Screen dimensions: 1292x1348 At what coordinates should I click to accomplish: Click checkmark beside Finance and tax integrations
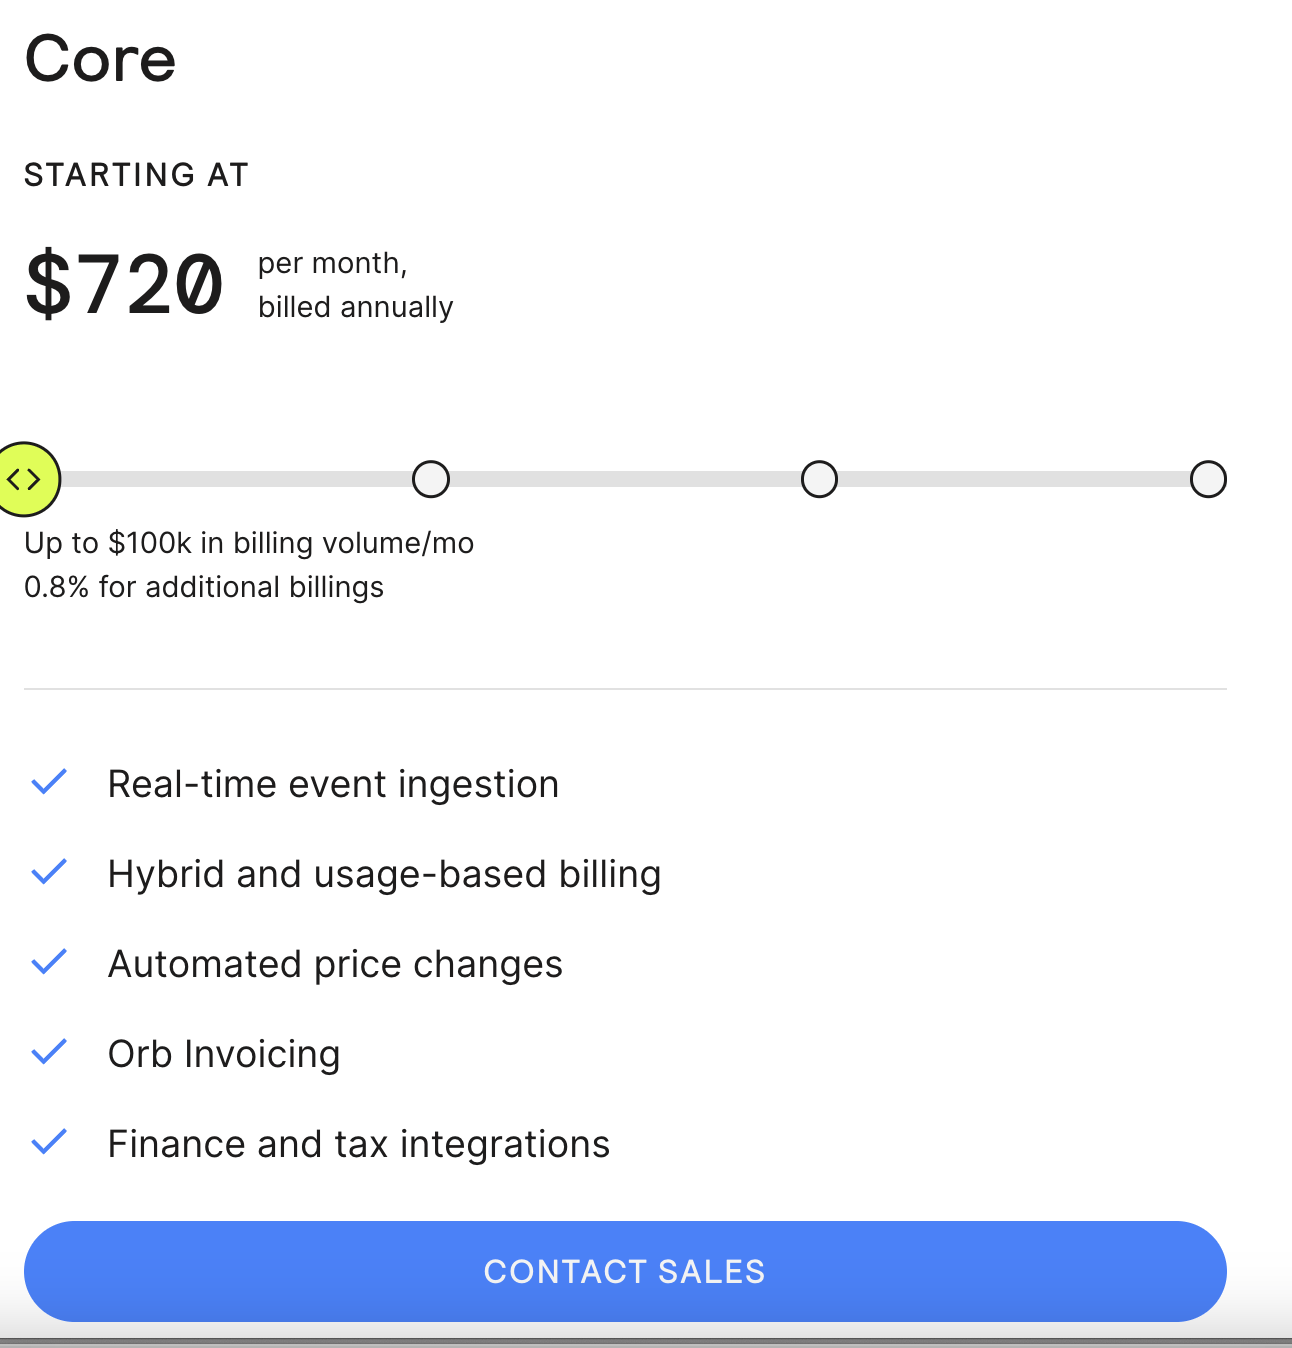tap(49, 1142)
